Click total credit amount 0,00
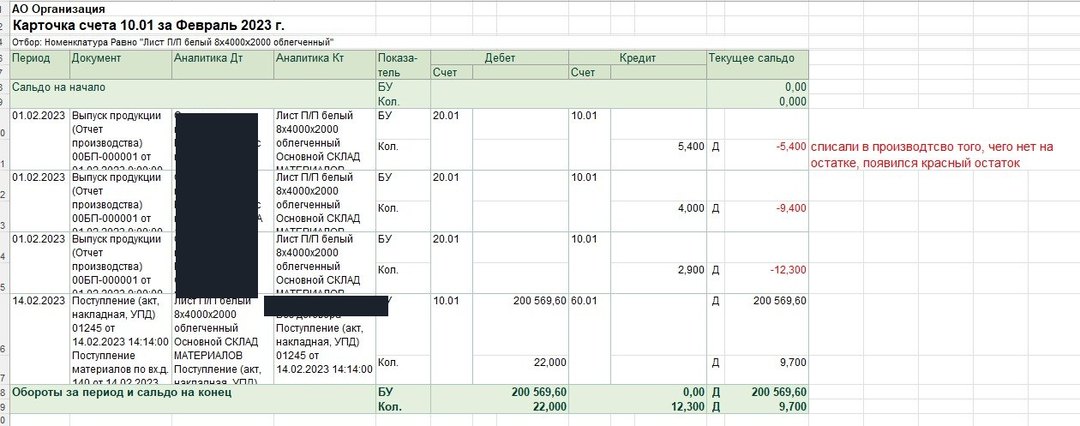1080x426 pixels. pyautogui.click(x=693, y=392)
